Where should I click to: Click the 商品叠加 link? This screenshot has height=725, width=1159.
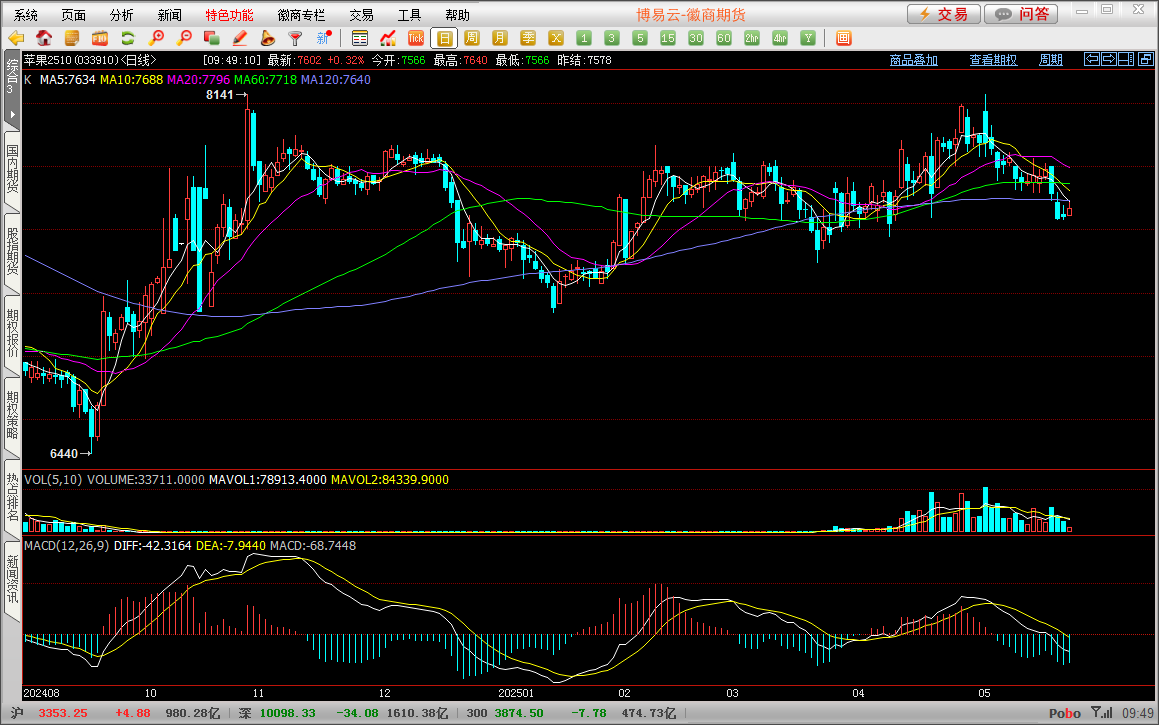(x=914, y=60)
